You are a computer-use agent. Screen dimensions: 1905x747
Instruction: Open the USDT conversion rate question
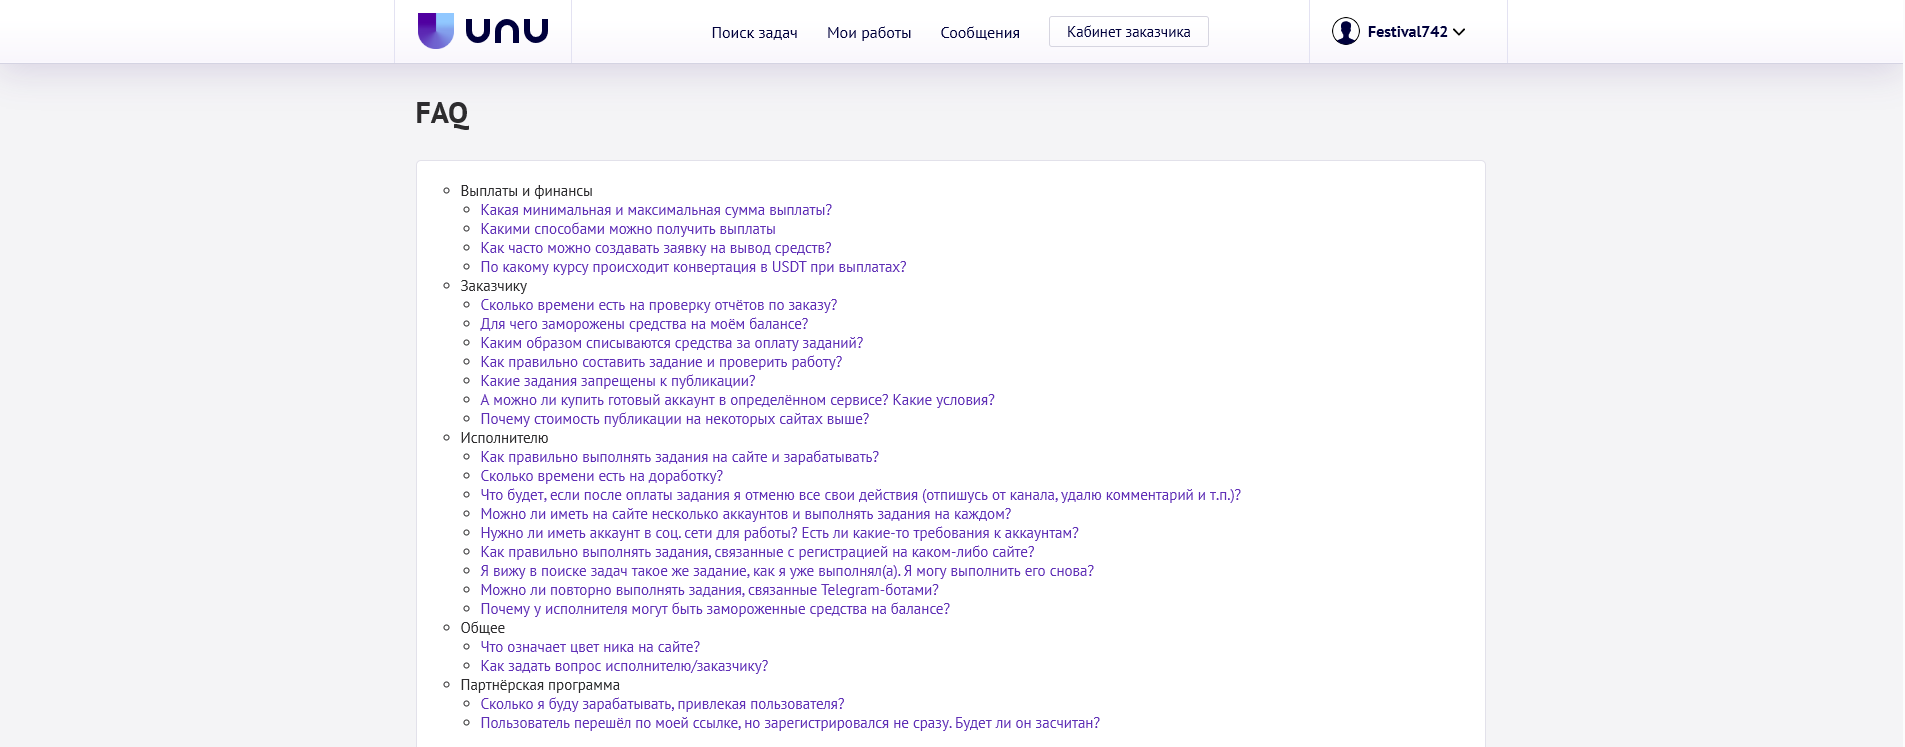coord(693,267)
